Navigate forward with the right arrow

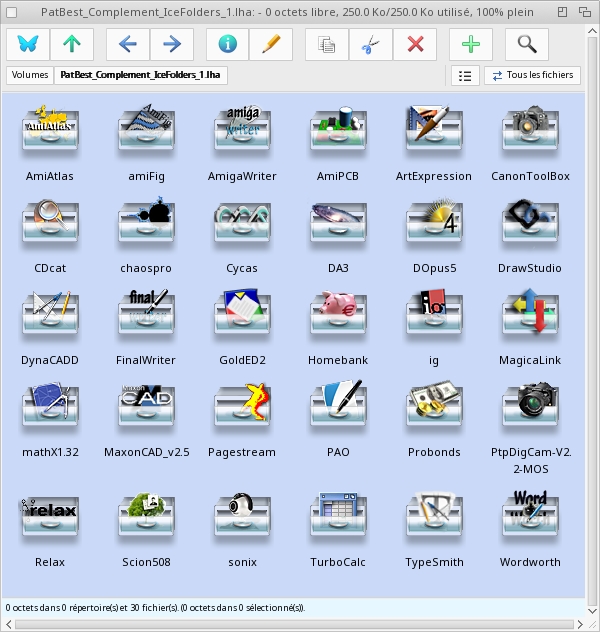(x=171, y=45)
